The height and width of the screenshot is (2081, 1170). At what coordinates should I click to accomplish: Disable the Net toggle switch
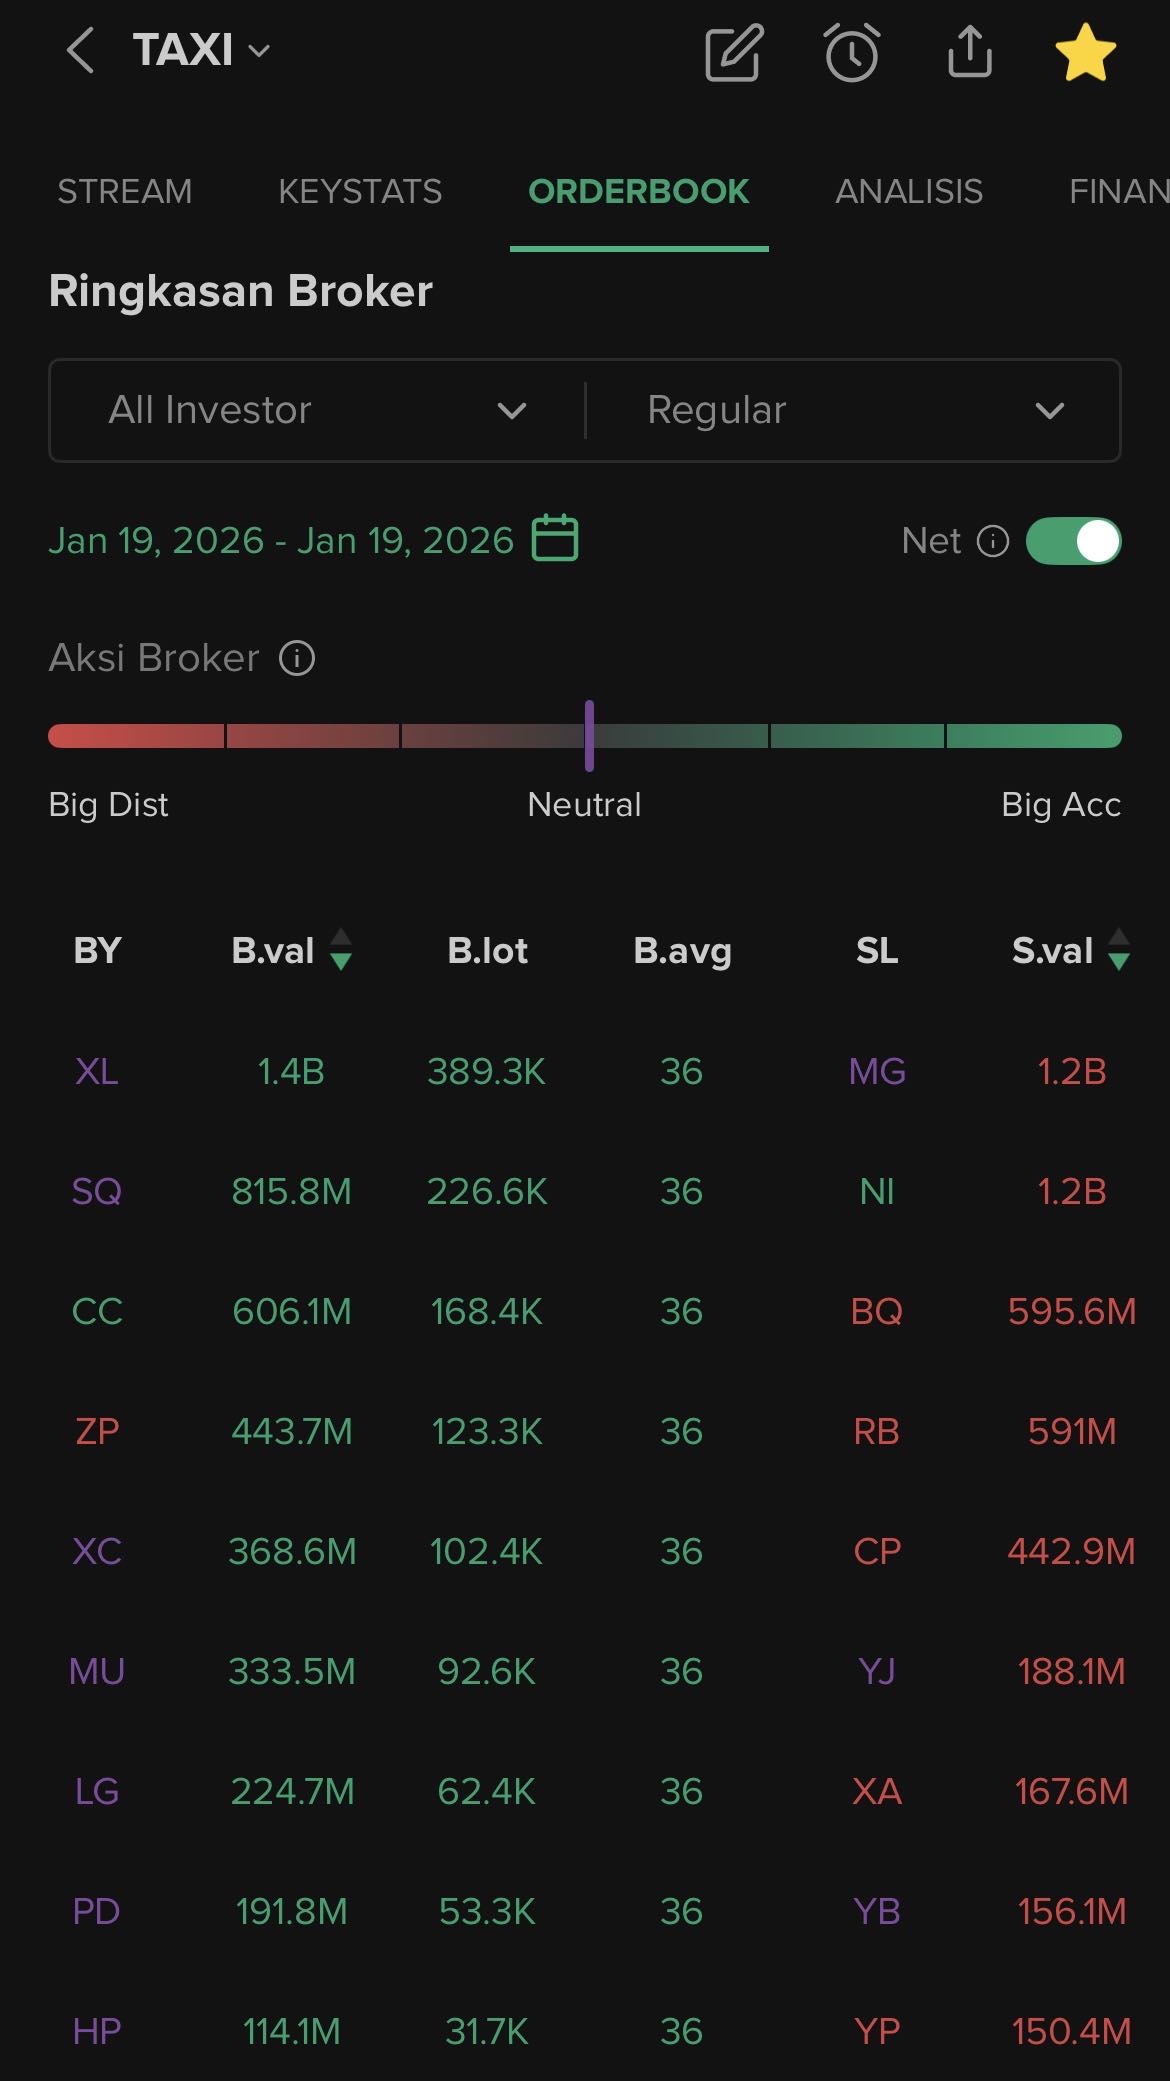click(1073, 541)
